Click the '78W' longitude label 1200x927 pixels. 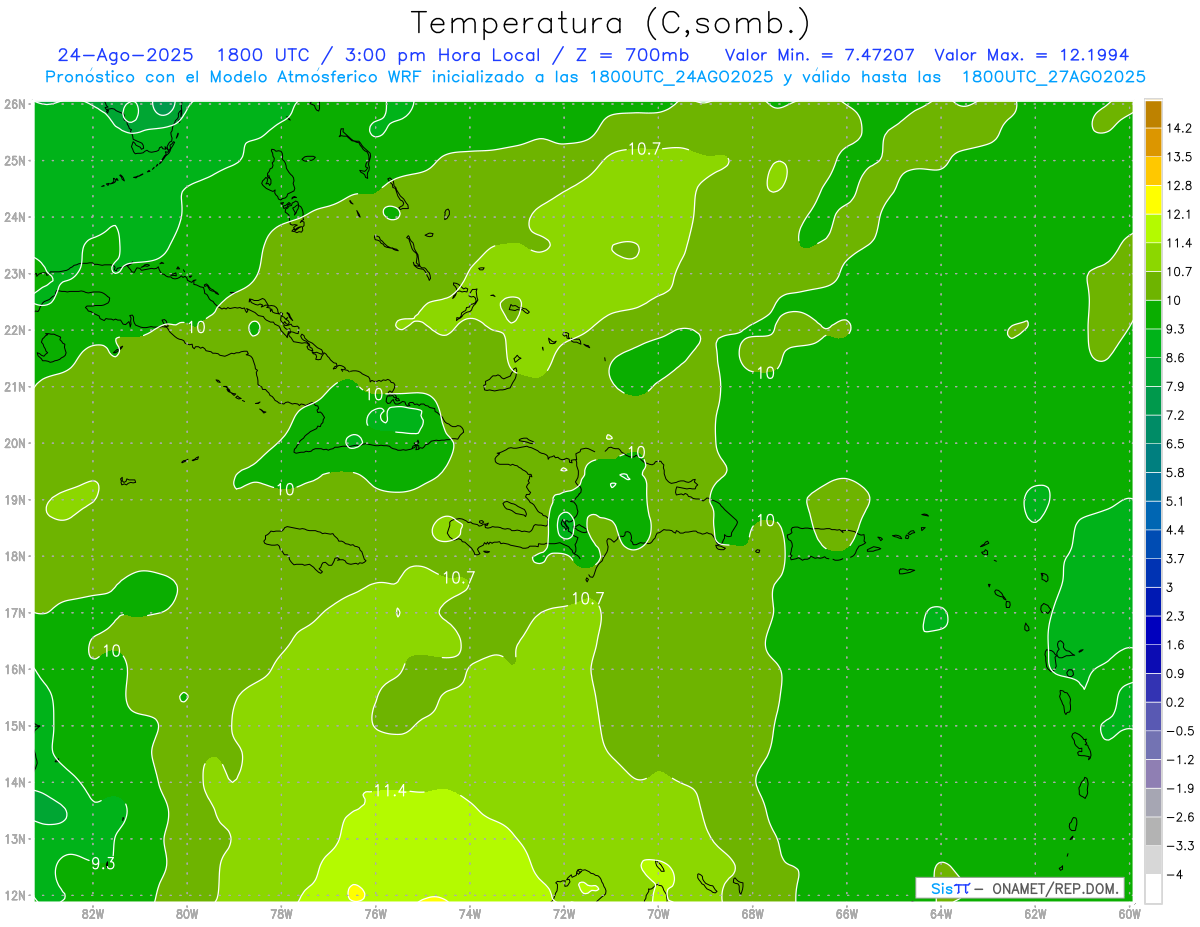pyautogui.click(x=281, y=912)
